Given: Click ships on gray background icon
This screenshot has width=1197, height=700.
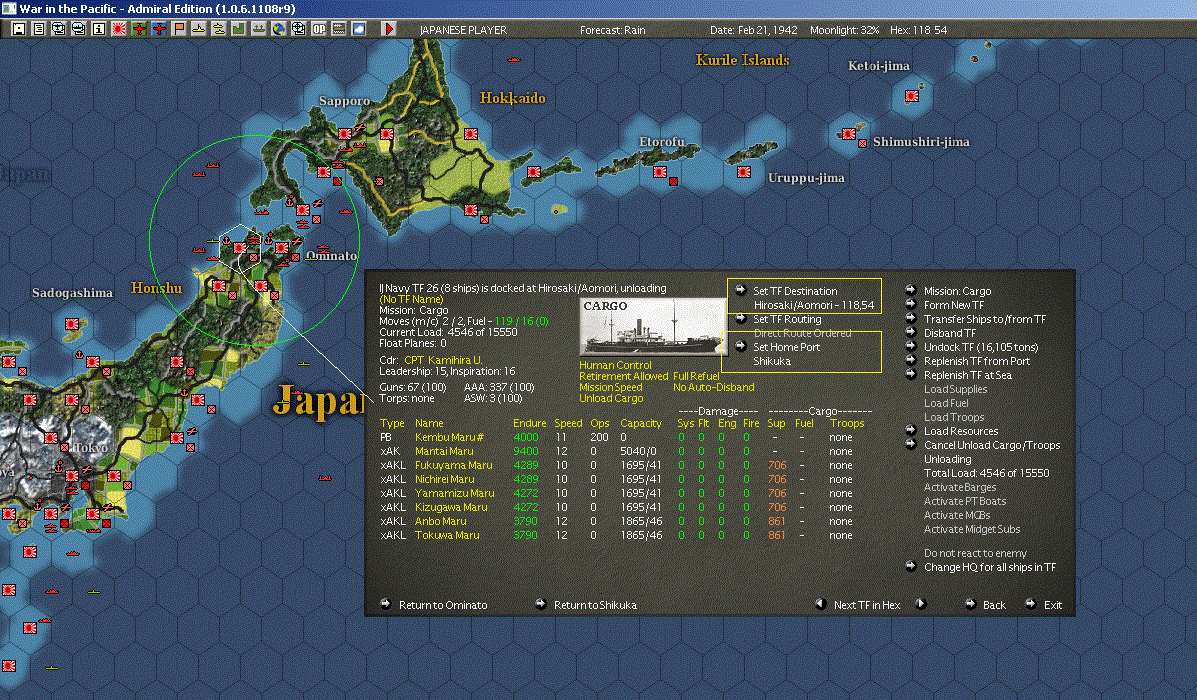Looking at the screenshot, I should 259,29.
